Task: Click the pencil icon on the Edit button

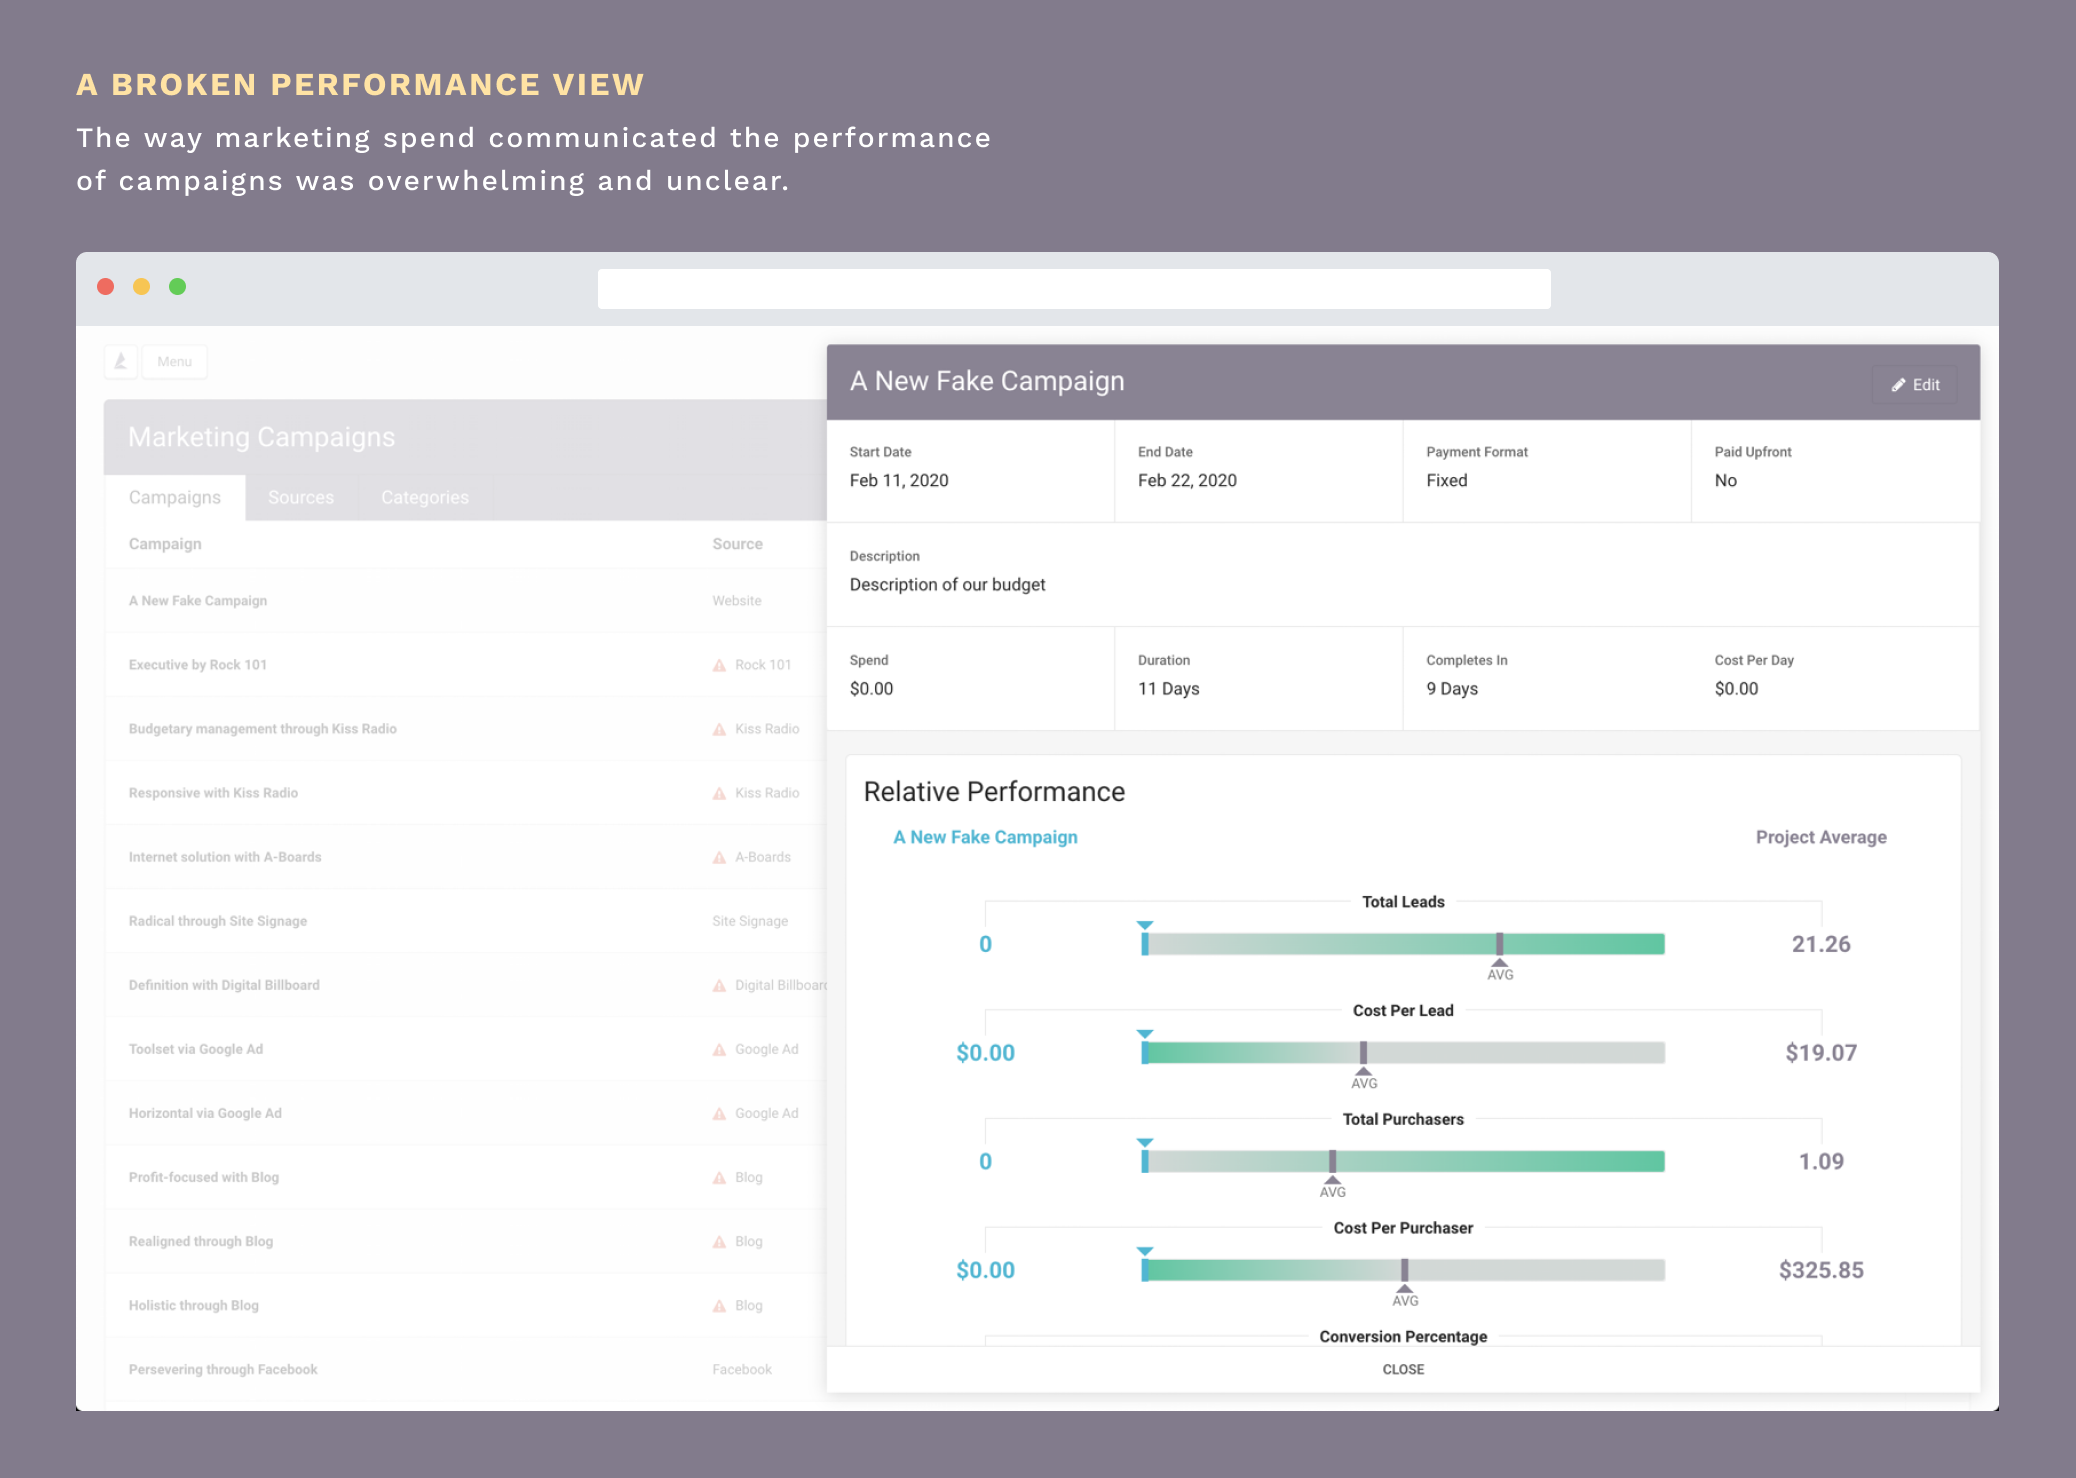Action: [x=1899, y=384]
